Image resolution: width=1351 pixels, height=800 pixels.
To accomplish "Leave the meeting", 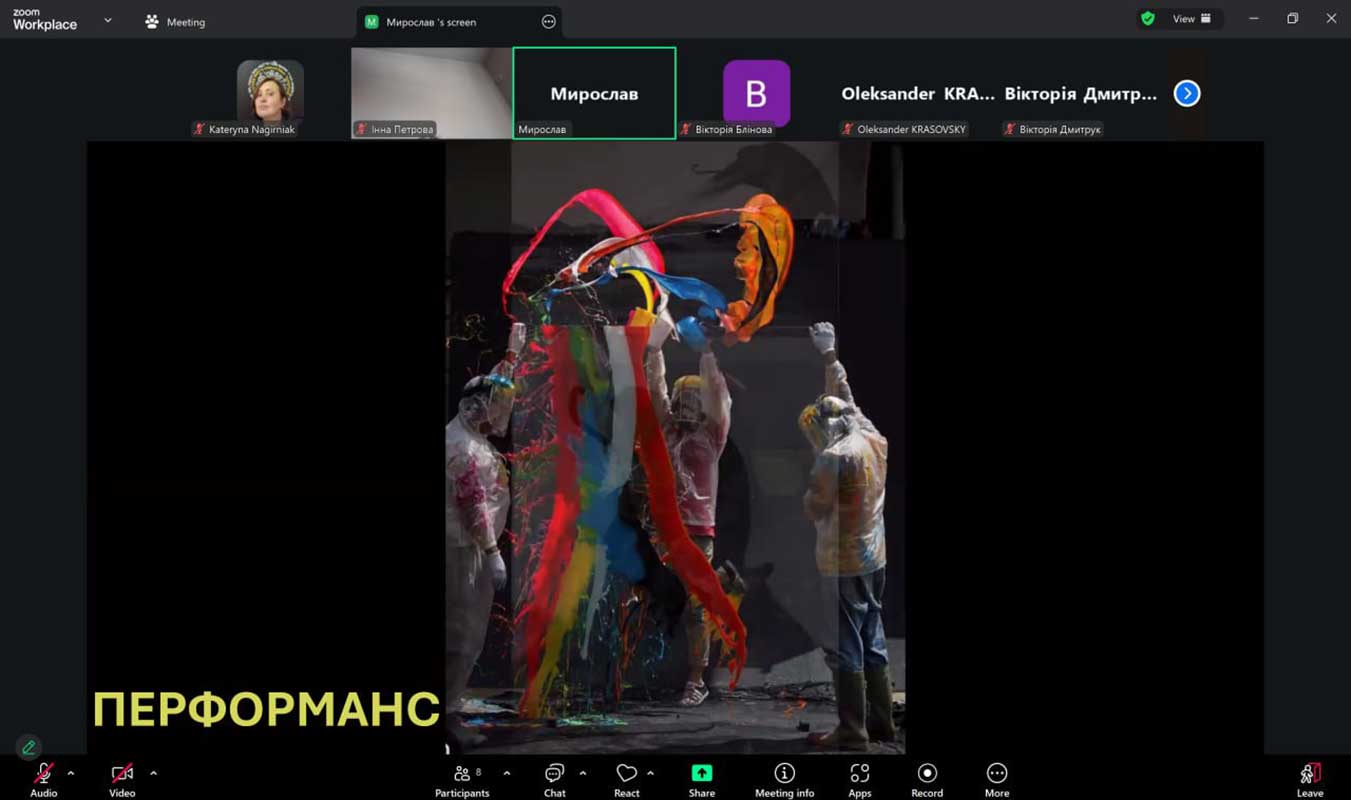I will (x=1309, y=778).
